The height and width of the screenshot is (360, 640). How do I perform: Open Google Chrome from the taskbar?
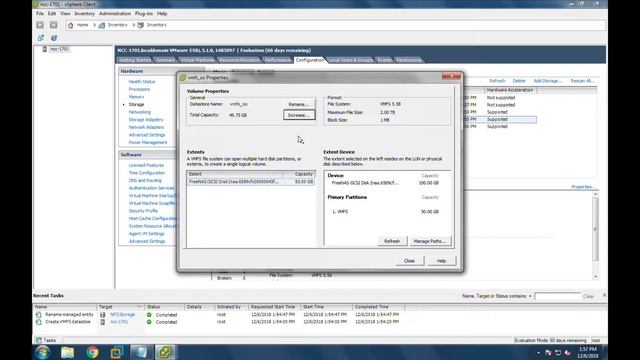[93, 352]
